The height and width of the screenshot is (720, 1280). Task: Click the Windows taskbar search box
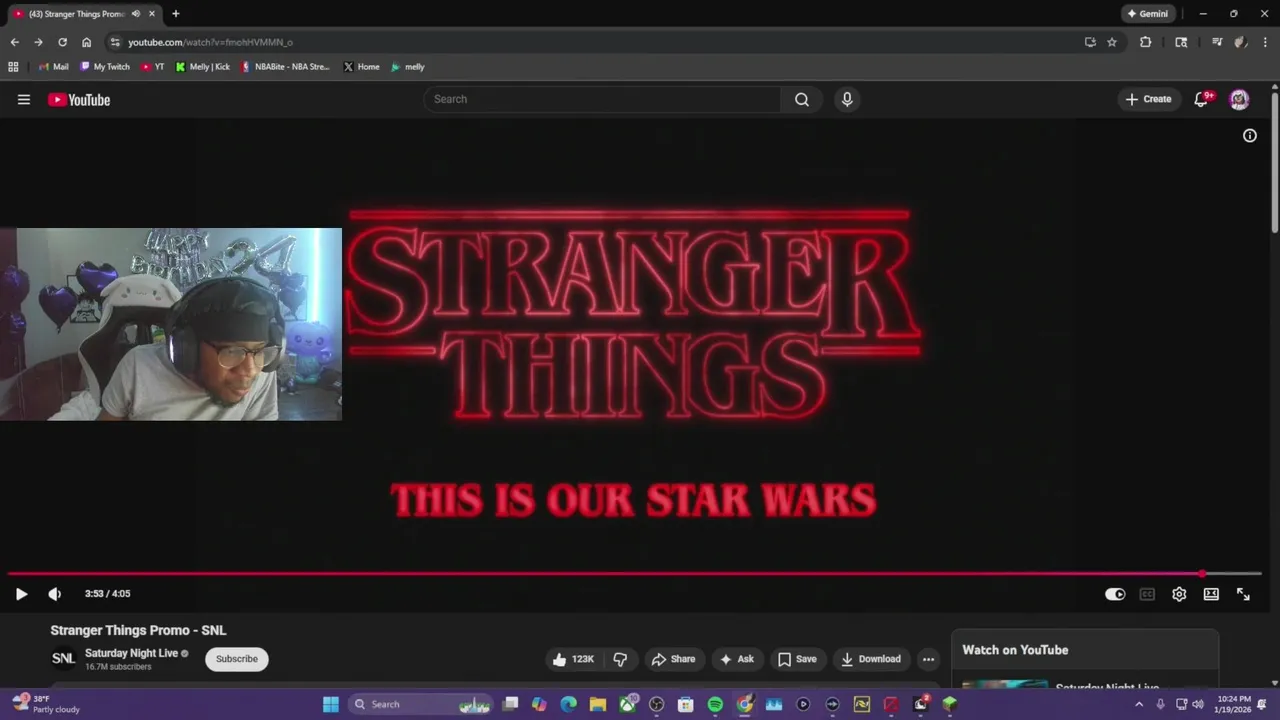click(x=422, y=704)
